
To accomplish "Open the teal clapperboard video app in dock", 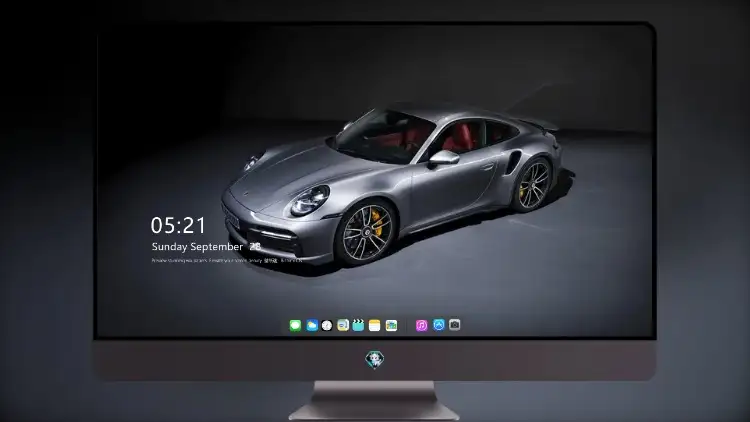I will [x=358, y=325].
